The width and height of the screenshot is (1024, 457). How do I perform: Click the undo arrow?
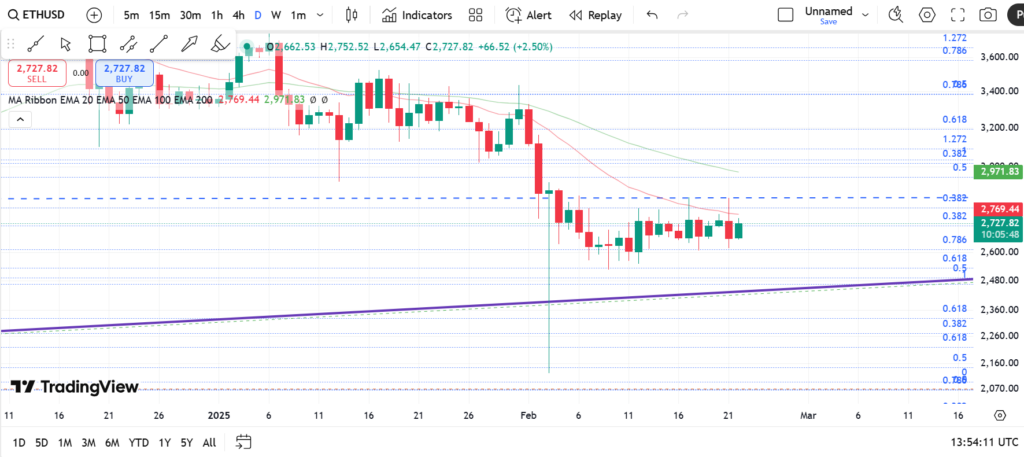coord(652,15)
